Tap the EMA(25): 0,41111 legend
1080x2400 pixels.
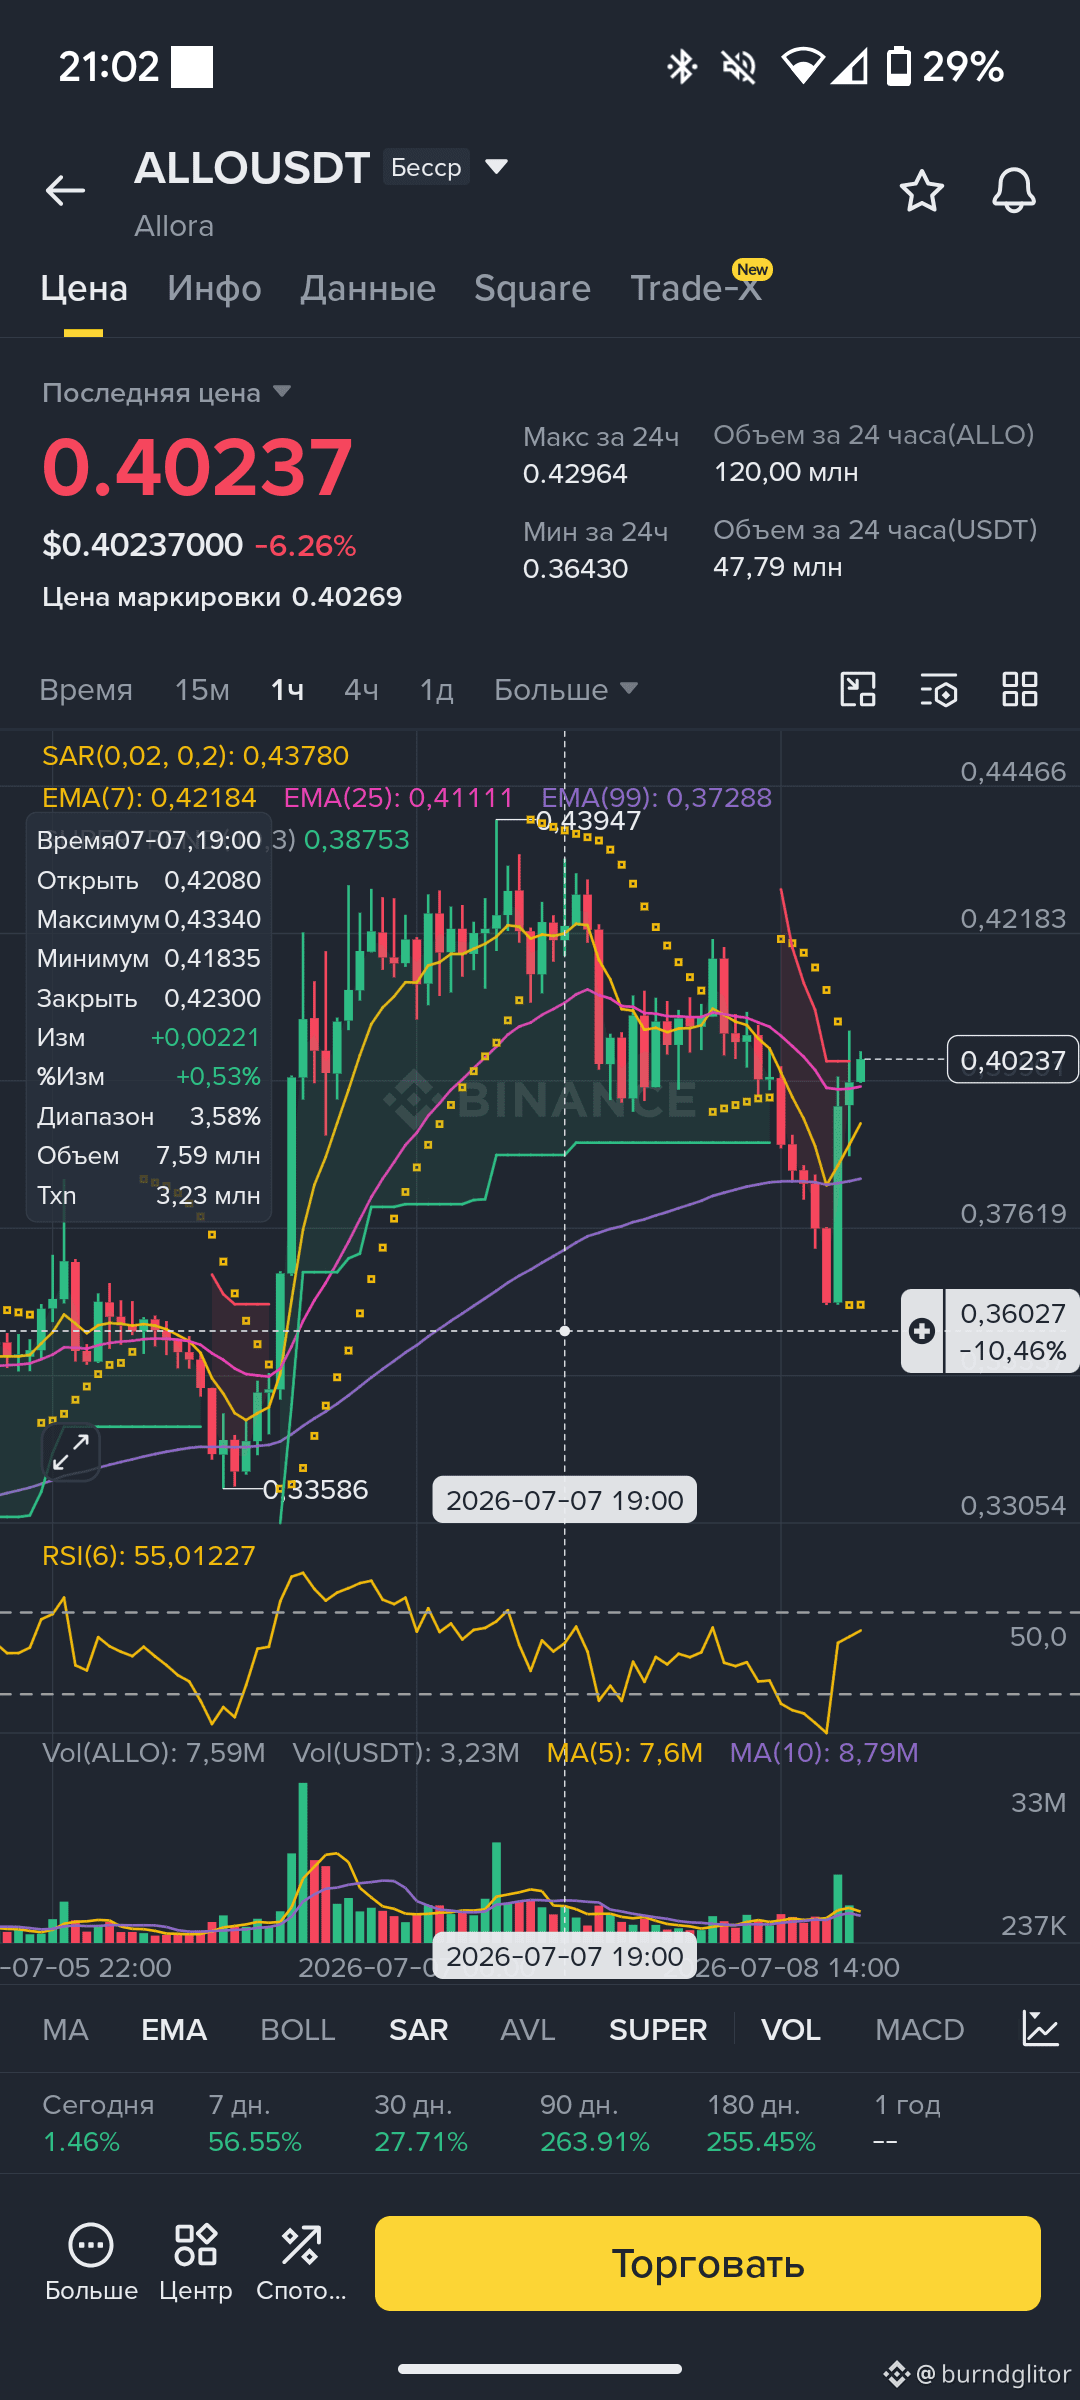(398, 797)
